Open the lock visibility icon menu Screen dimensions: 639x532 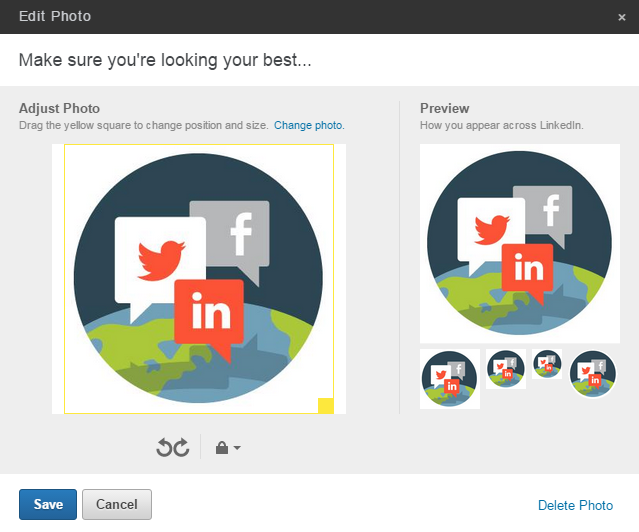coord(222,448)
